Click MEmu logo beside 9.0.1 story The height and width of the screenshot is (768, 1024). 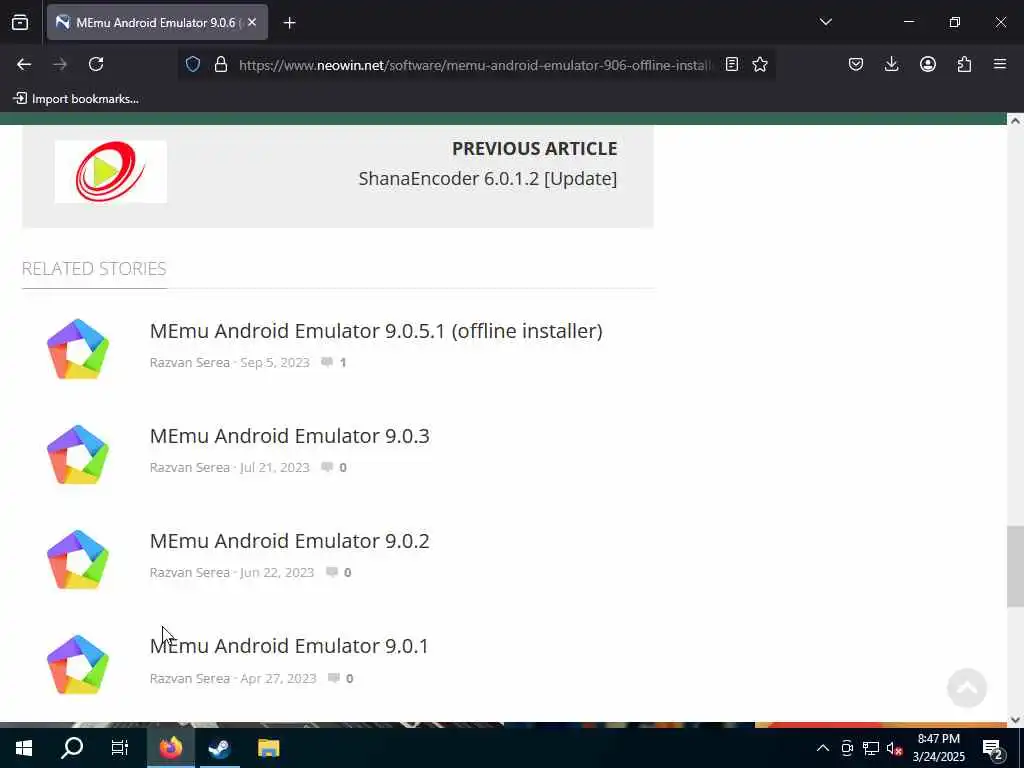(x=78, y=665)
